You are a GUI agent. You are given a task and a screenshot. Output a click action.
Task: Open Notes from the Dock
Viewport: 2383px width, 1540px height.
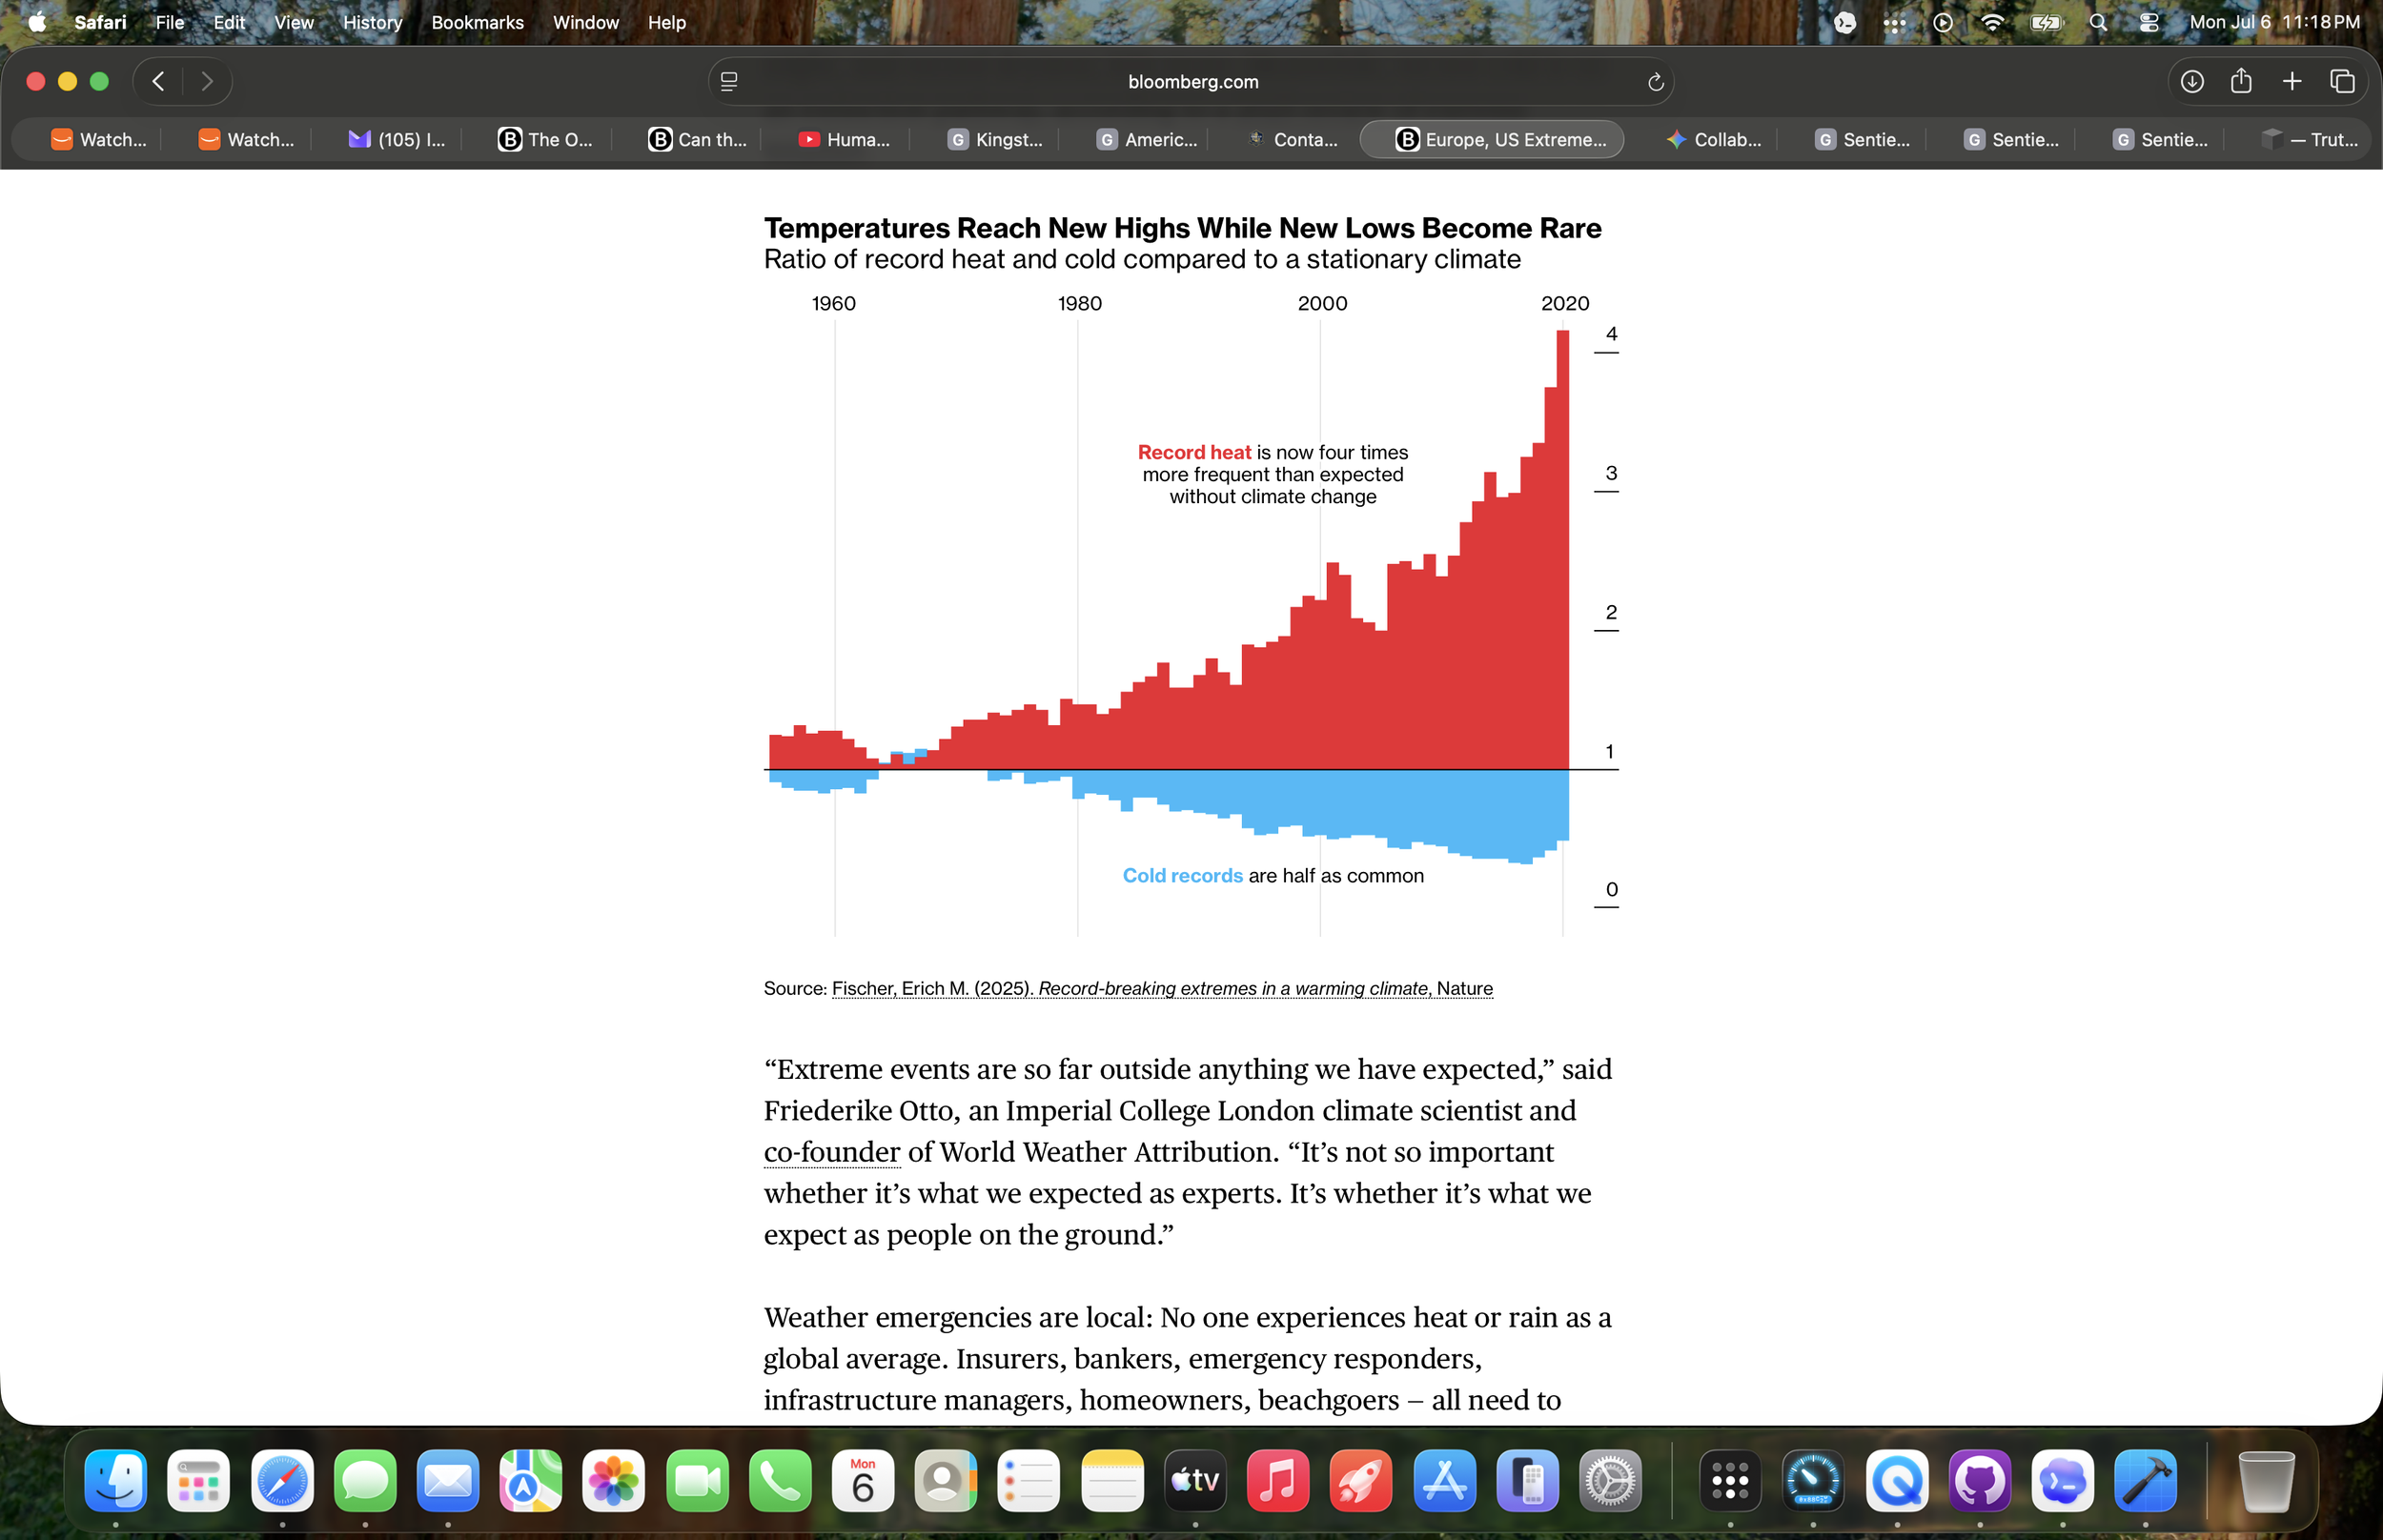pyautogui.click(x=1112, y=1480)
